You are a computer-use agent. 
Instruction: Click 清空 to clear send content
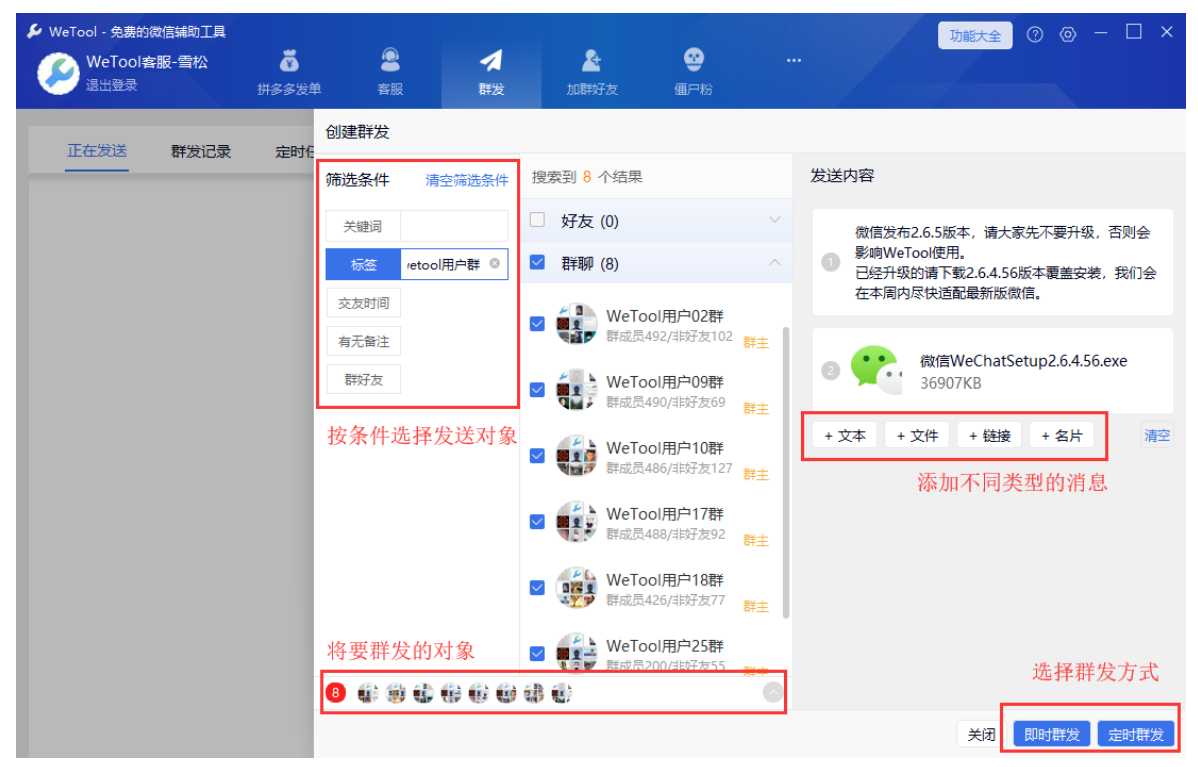pos(1157,435)
